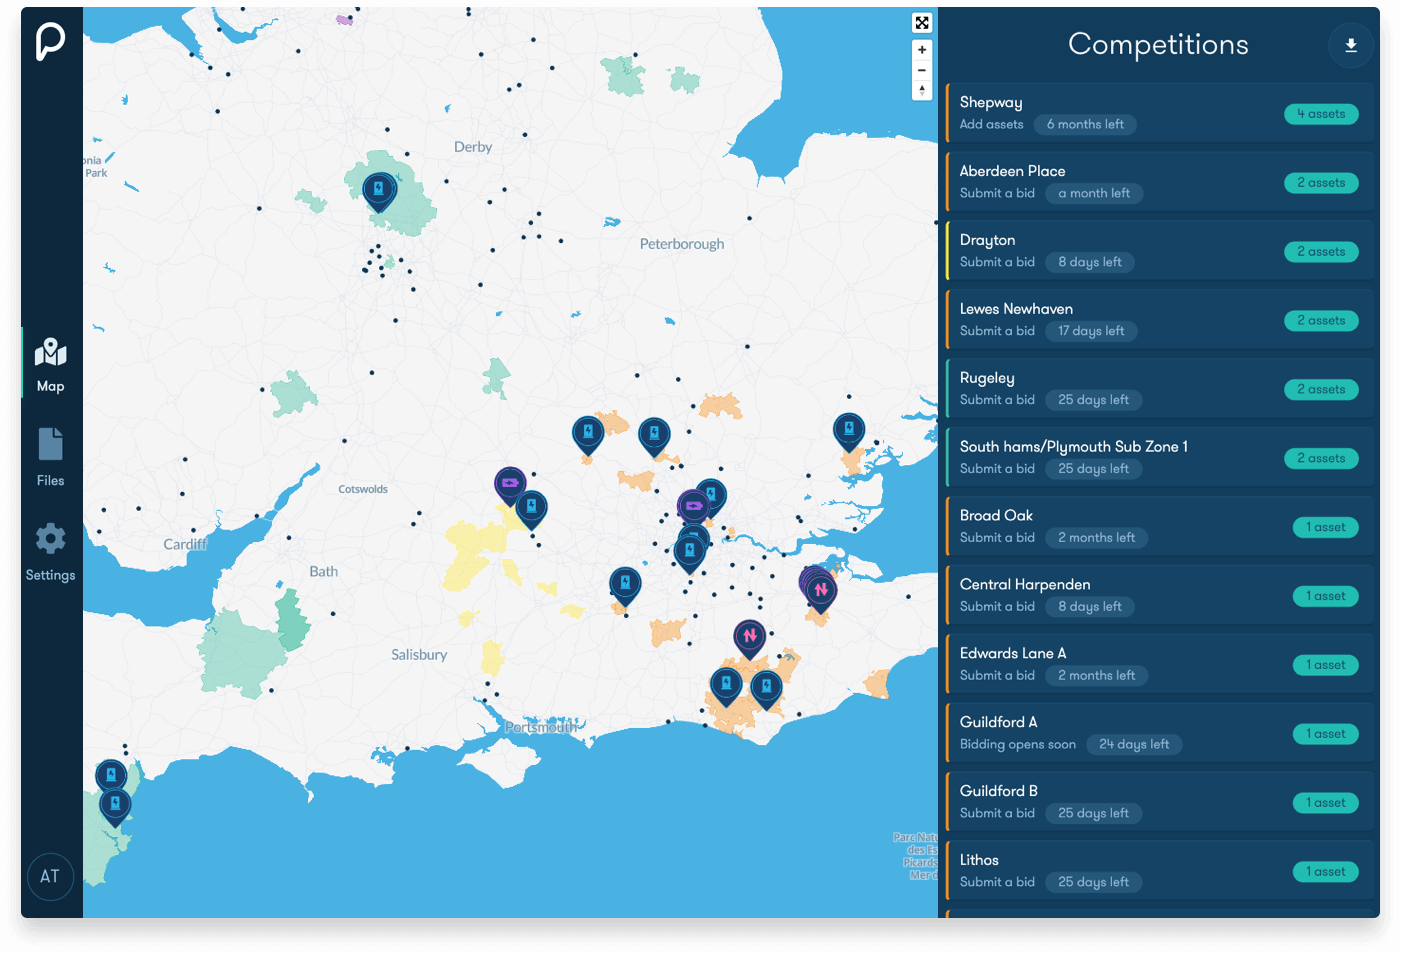The image size is (1401, 953).
Task: Open the Drayton competition
Action: click(1159, 250)
